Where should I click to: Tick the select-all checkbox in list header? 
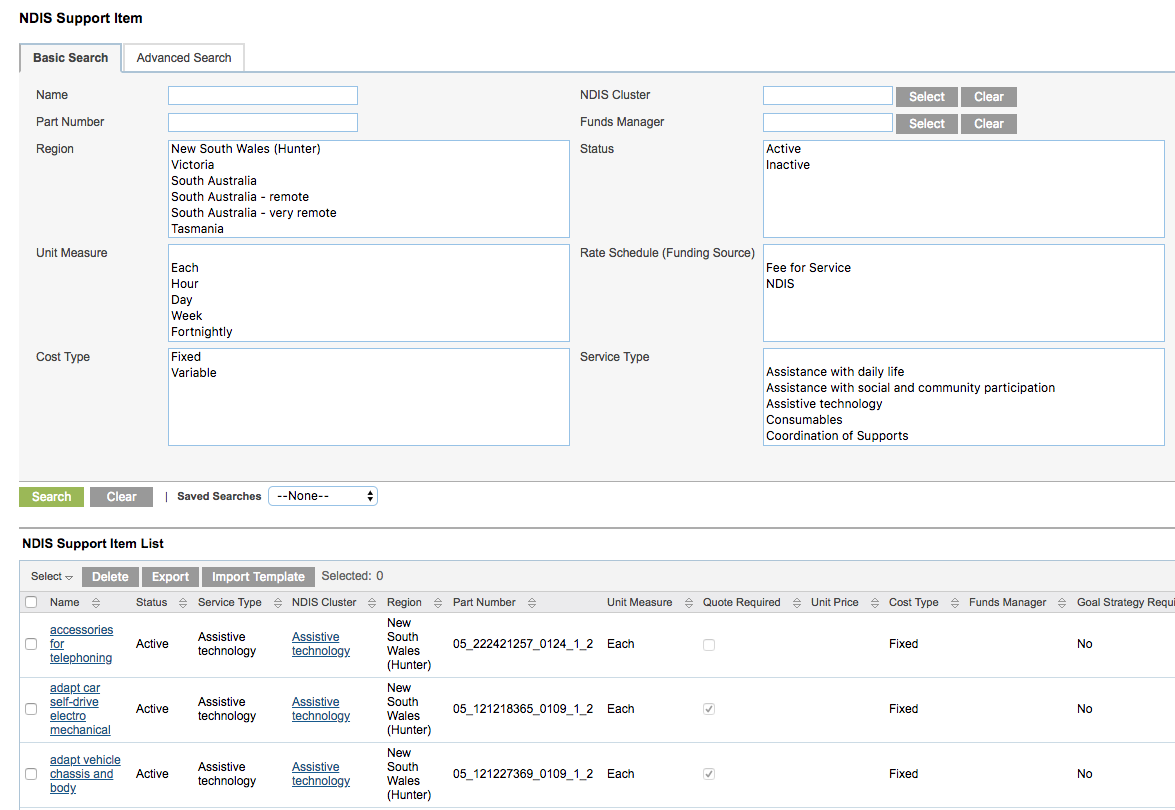31,602
